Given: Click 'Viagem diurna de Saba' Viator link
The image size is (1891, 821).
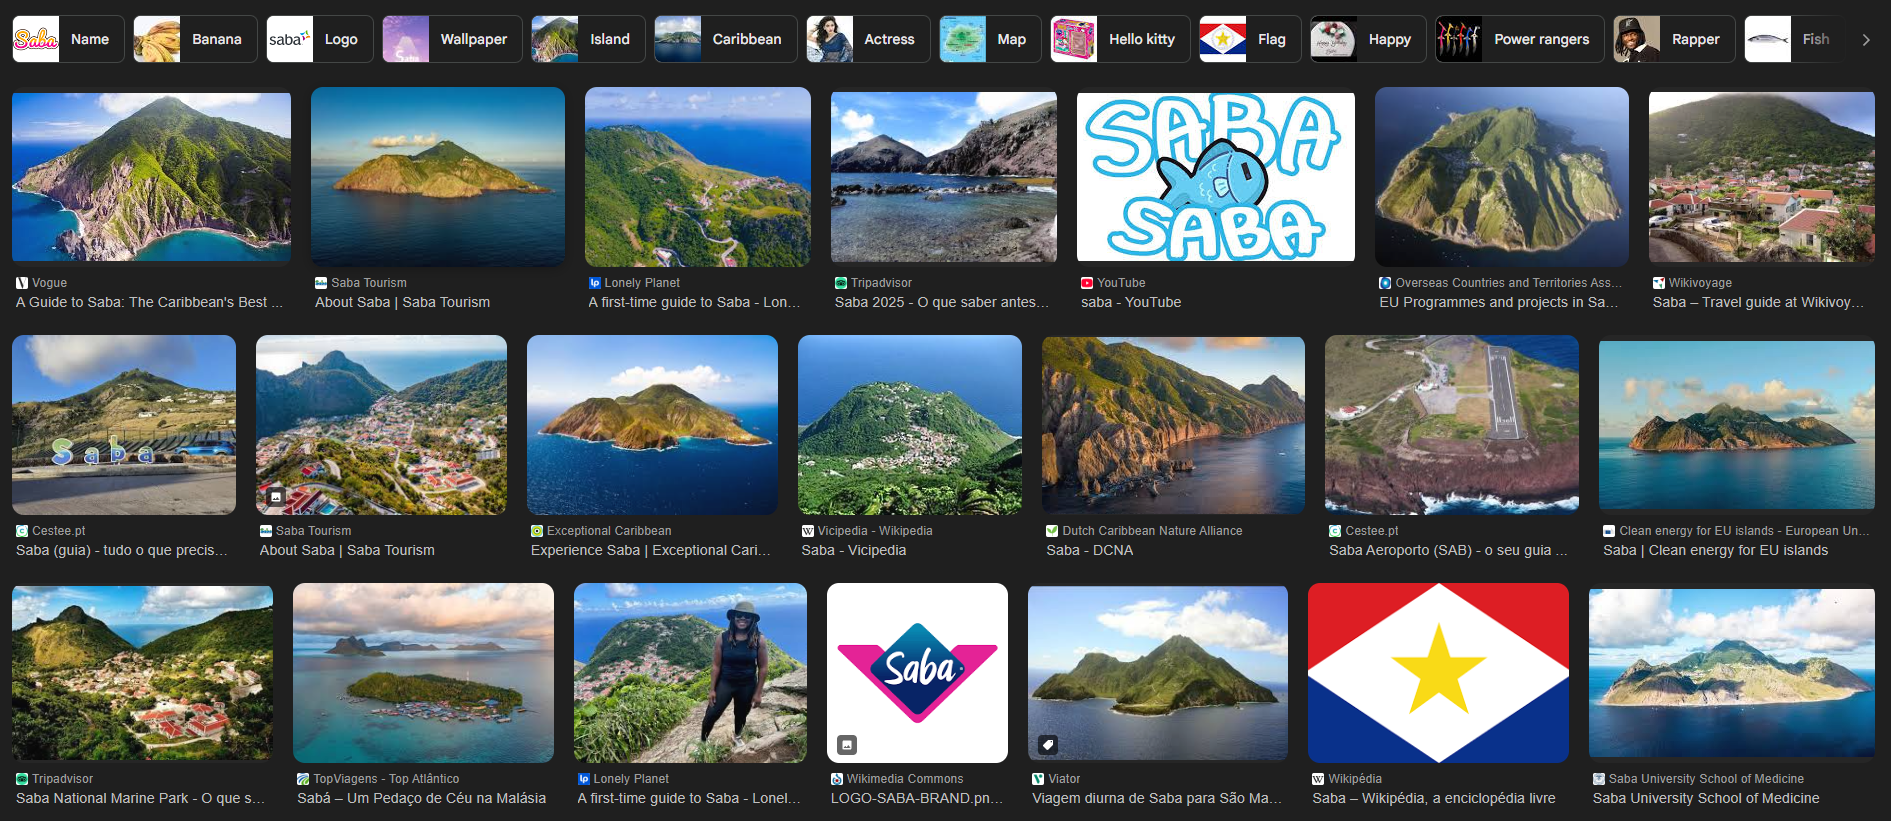Looking at the screenshot, I should pos(1156,798).
